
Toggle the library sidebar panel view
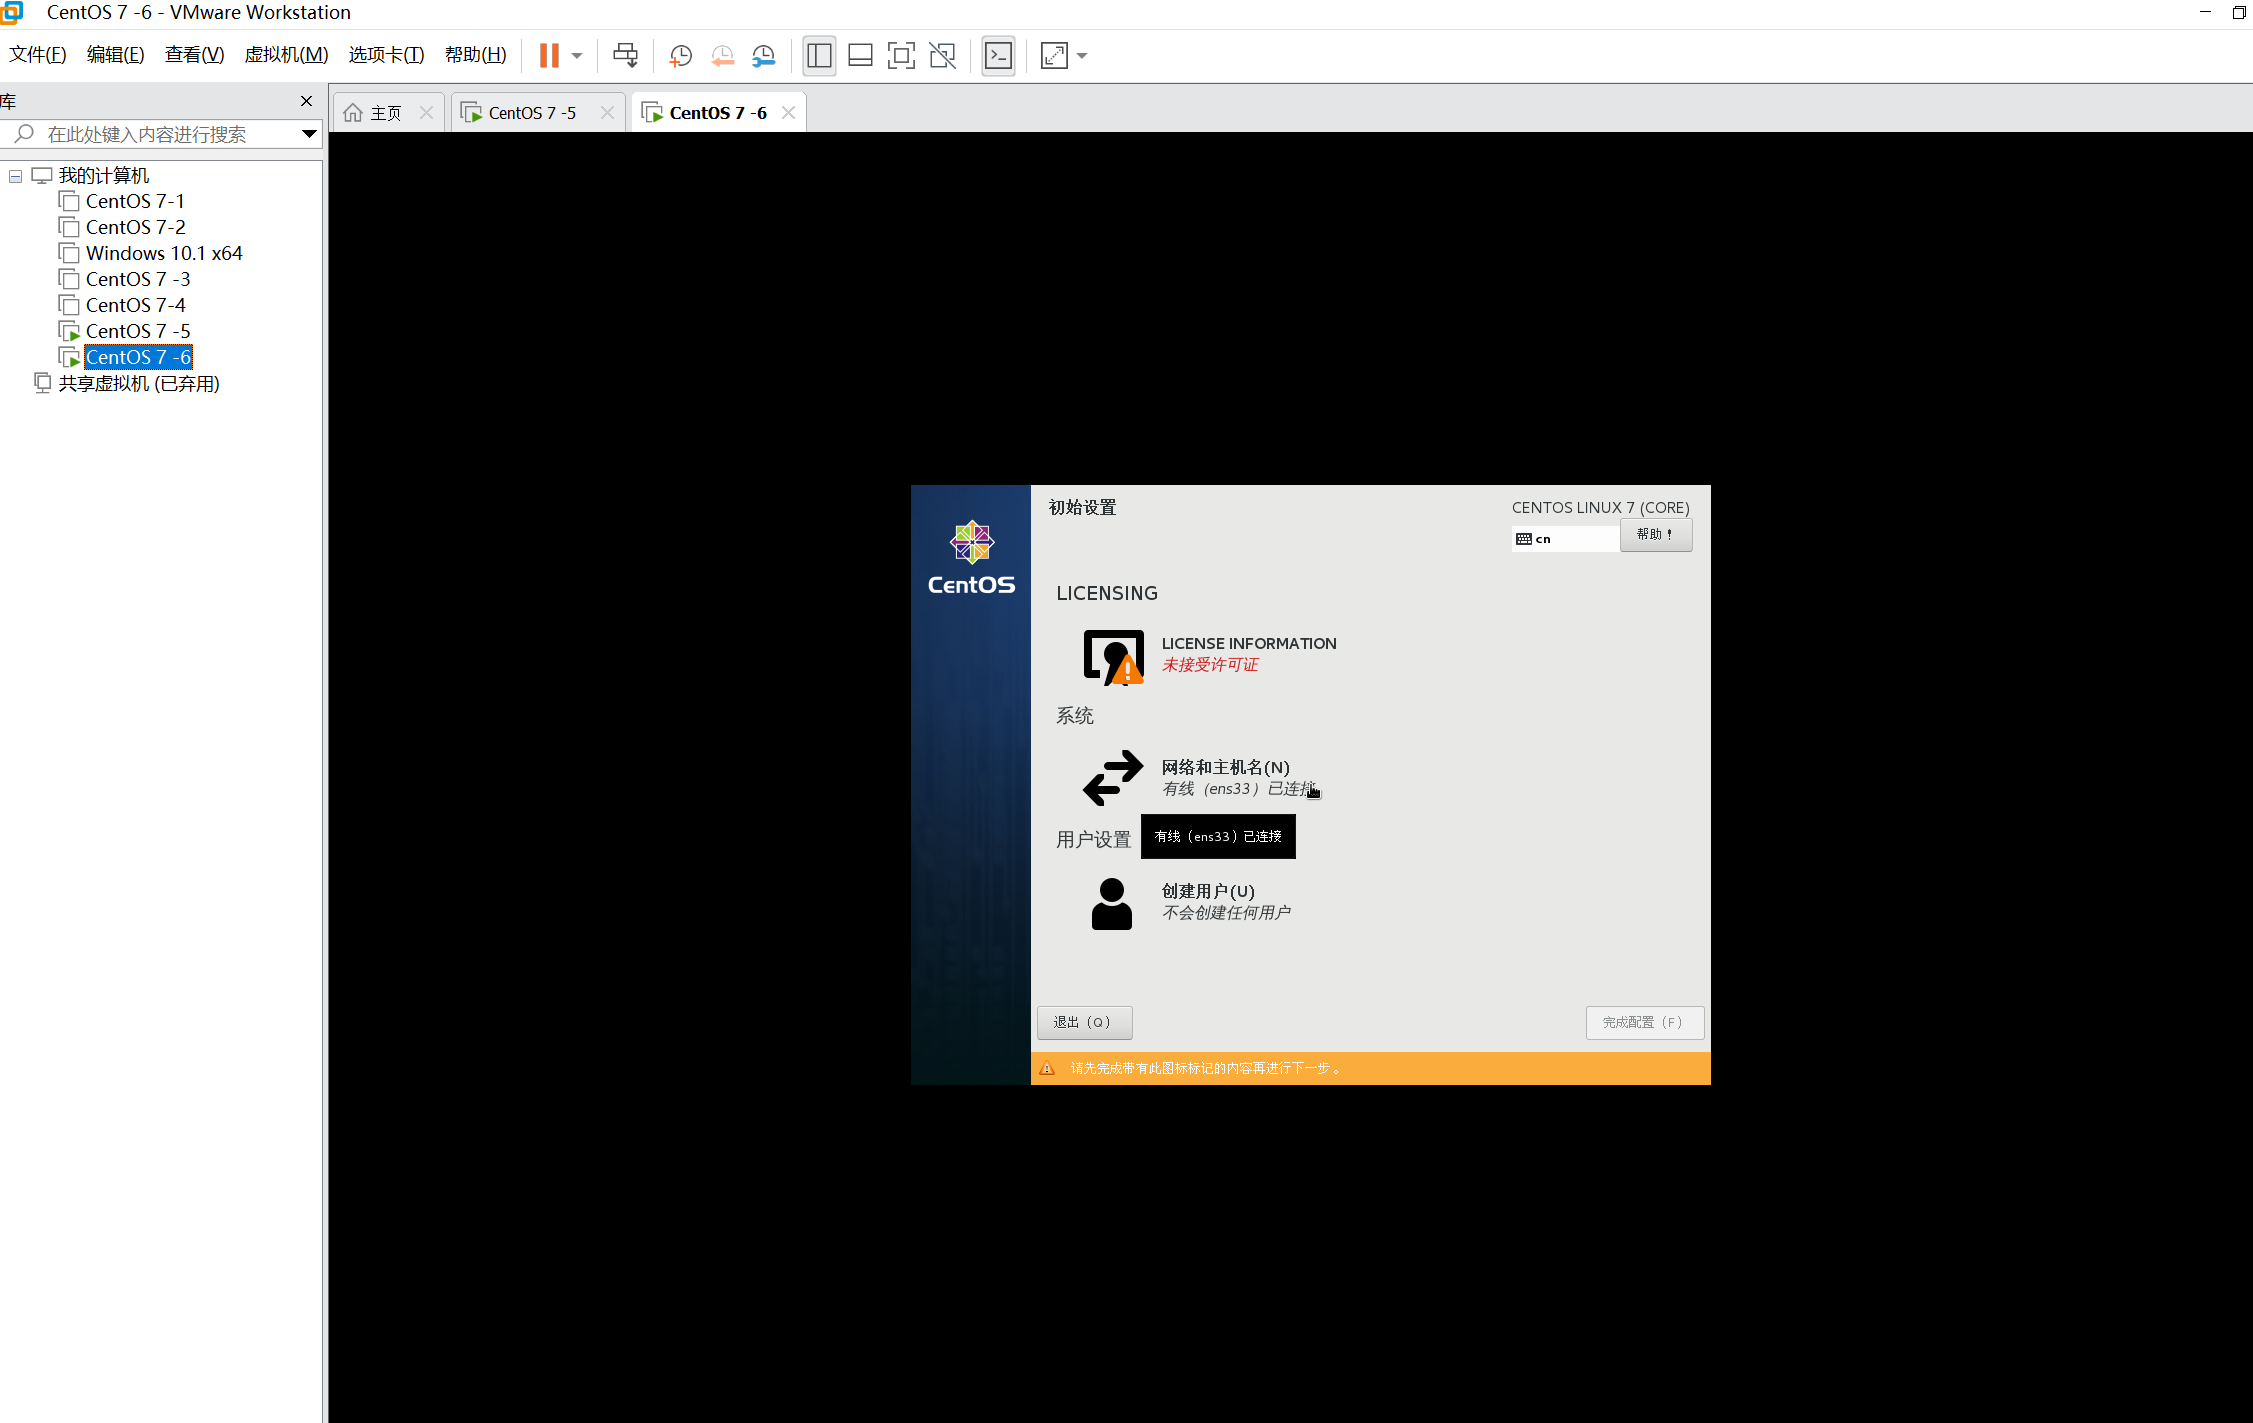coord(819,56)
